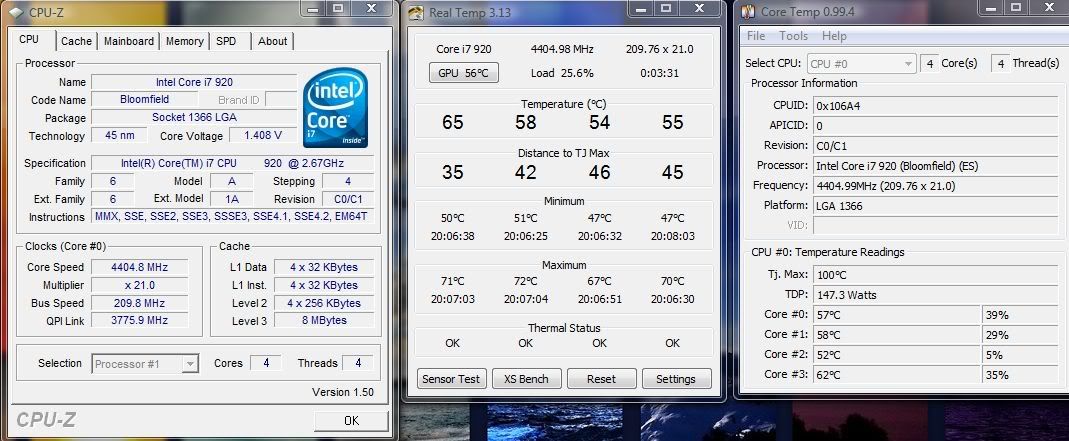
Task: Close the CPU-Z window
Action: [x=372, y=9]
